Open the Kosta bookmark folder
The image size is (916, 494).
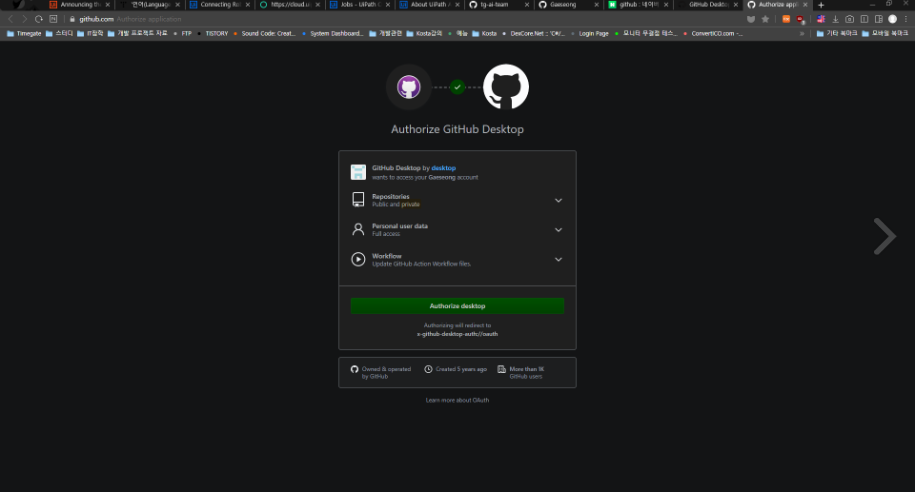click(x=484, y=33)
